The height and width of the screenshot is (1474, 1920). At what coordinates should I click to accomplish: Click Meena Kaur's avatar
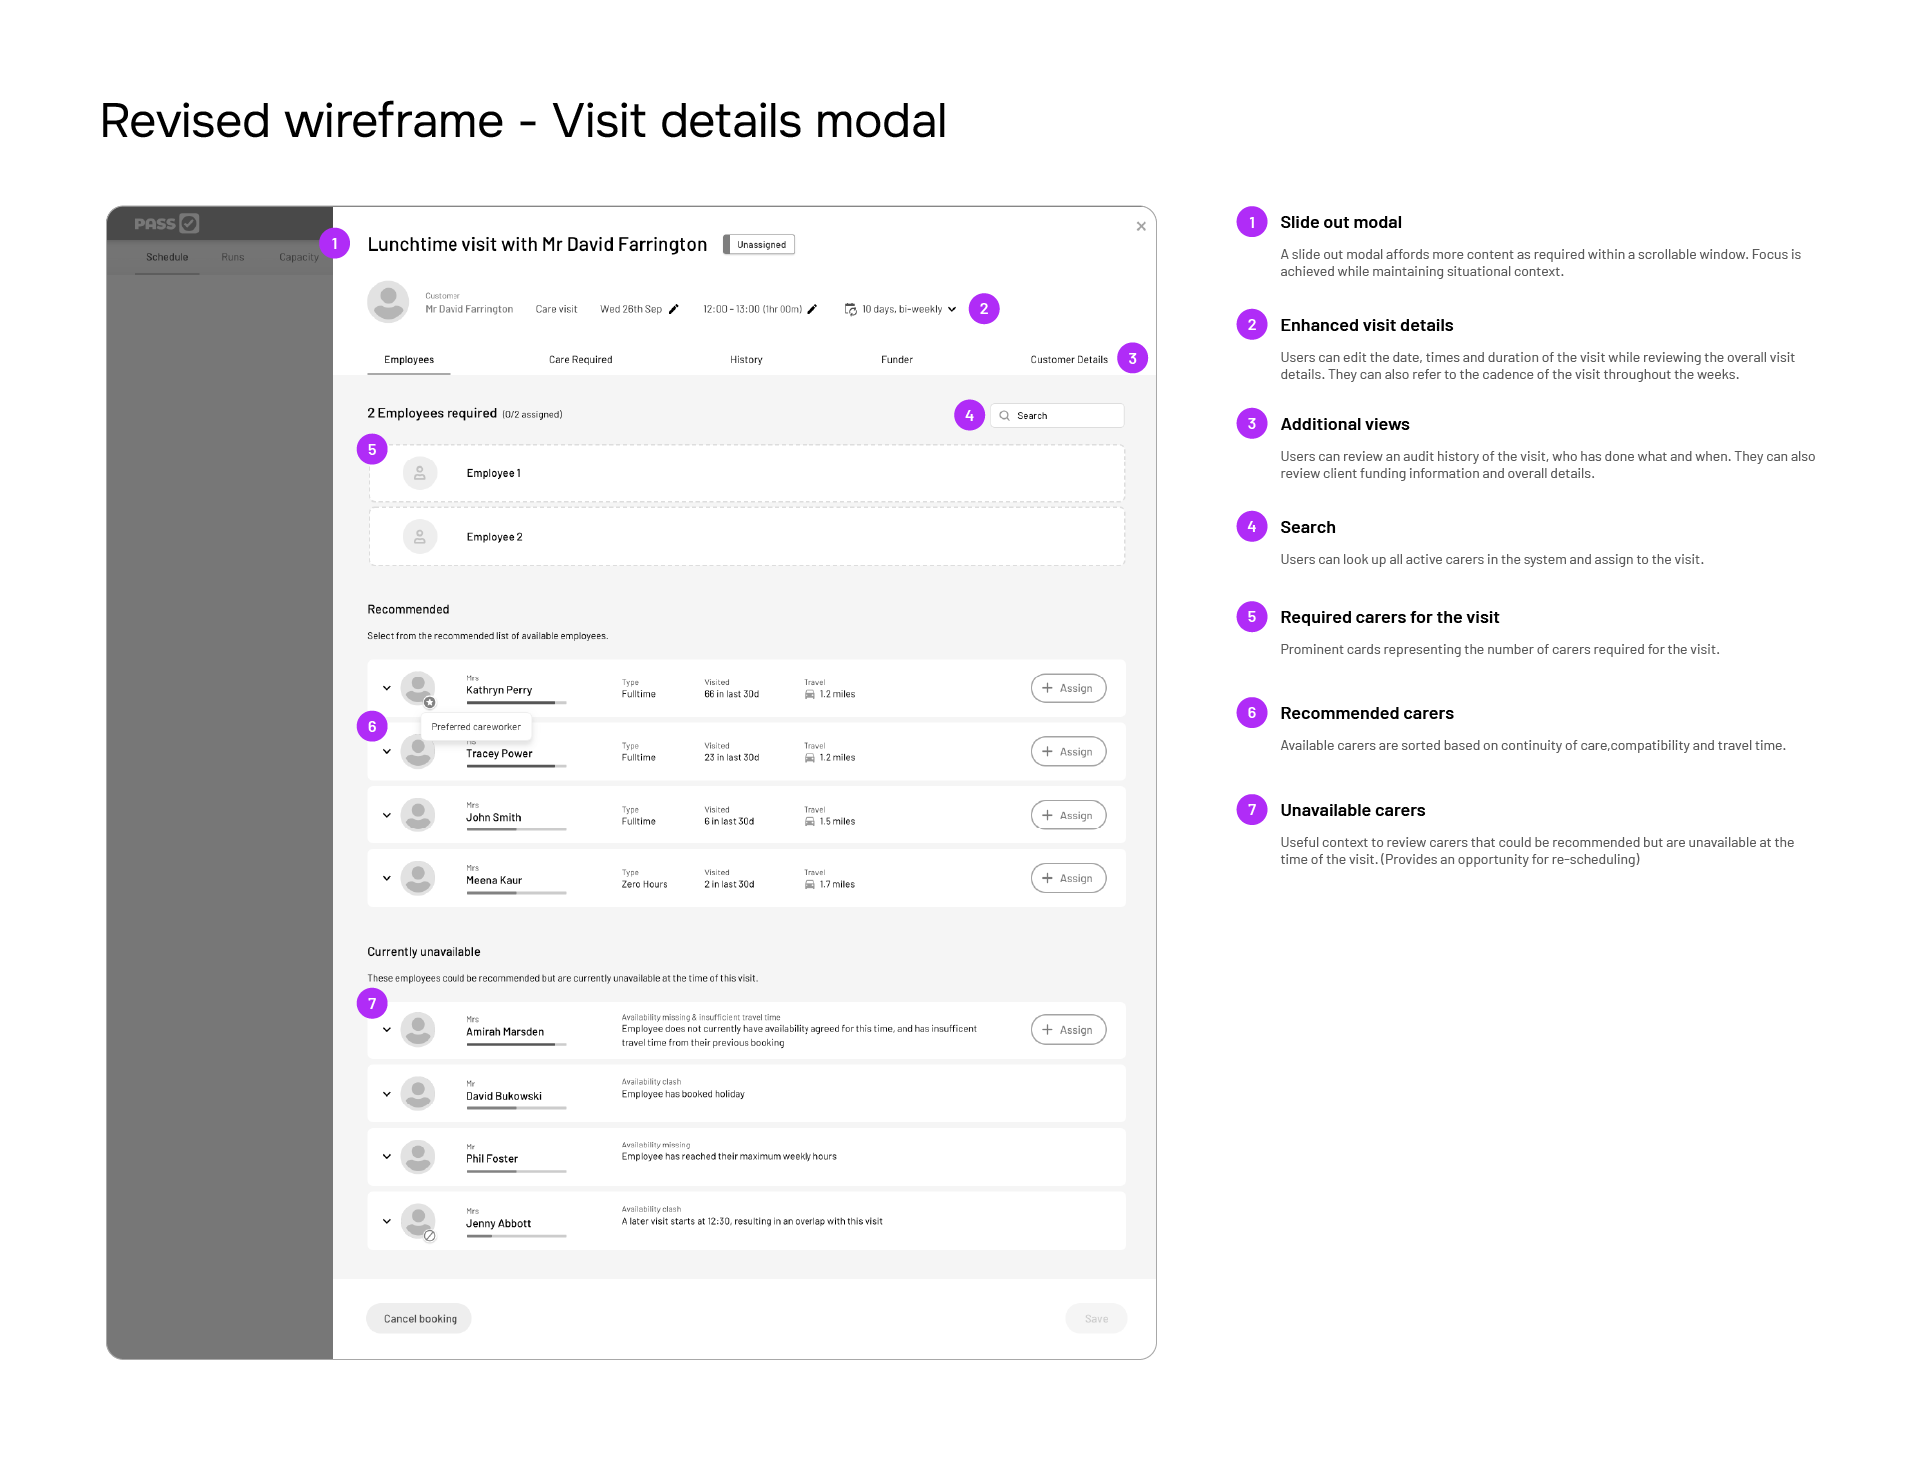tap(418, 878)
